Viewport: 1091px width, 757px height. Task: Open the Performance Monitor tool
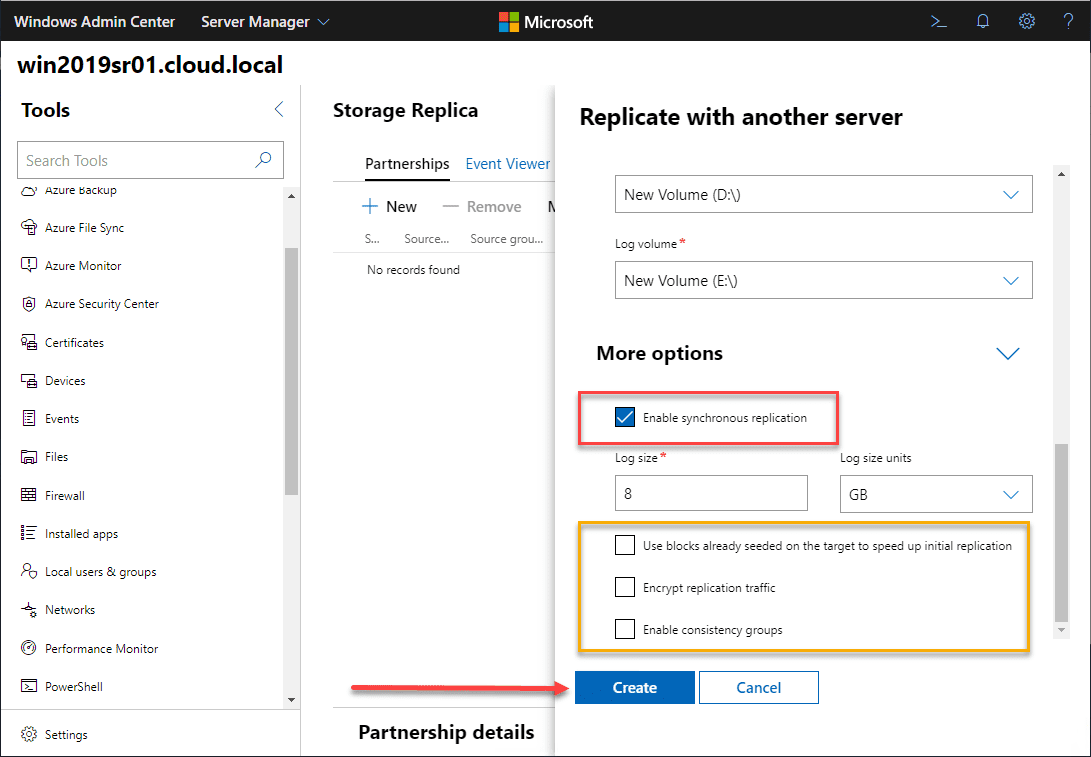(101, 648)
